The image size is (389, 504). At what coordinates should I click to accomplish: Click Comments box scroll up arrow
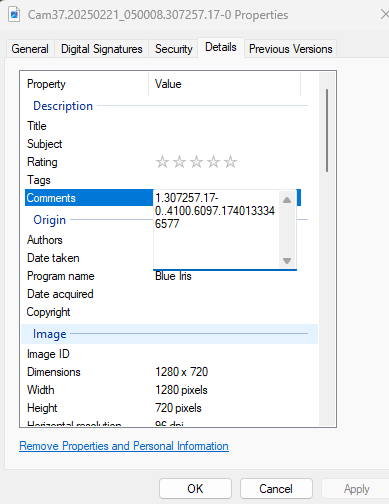(x=287, y=200)
